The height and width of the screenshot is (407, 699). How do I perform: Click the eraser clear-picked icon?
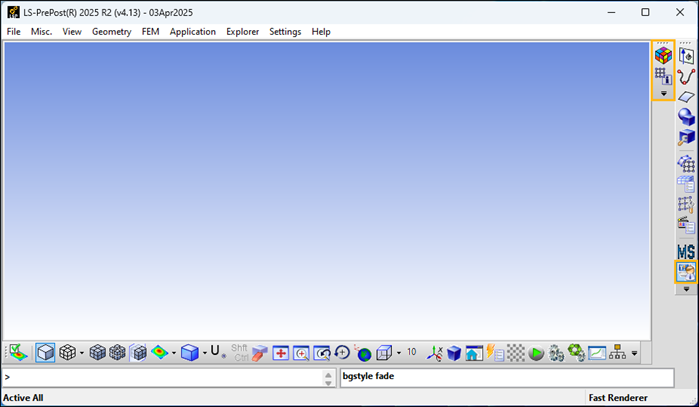(x=259, y=353)
